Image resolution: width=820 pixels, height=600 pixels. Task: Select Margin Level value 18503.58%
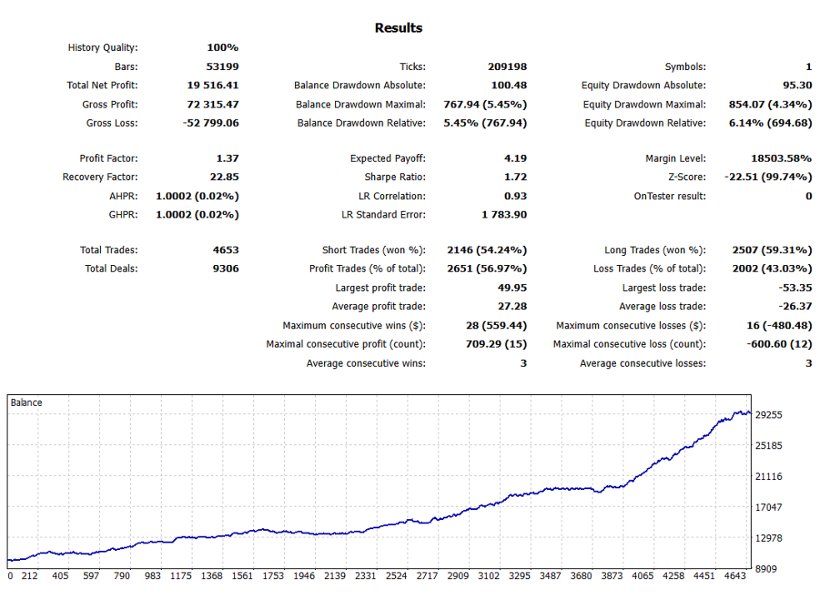(781, 158)
